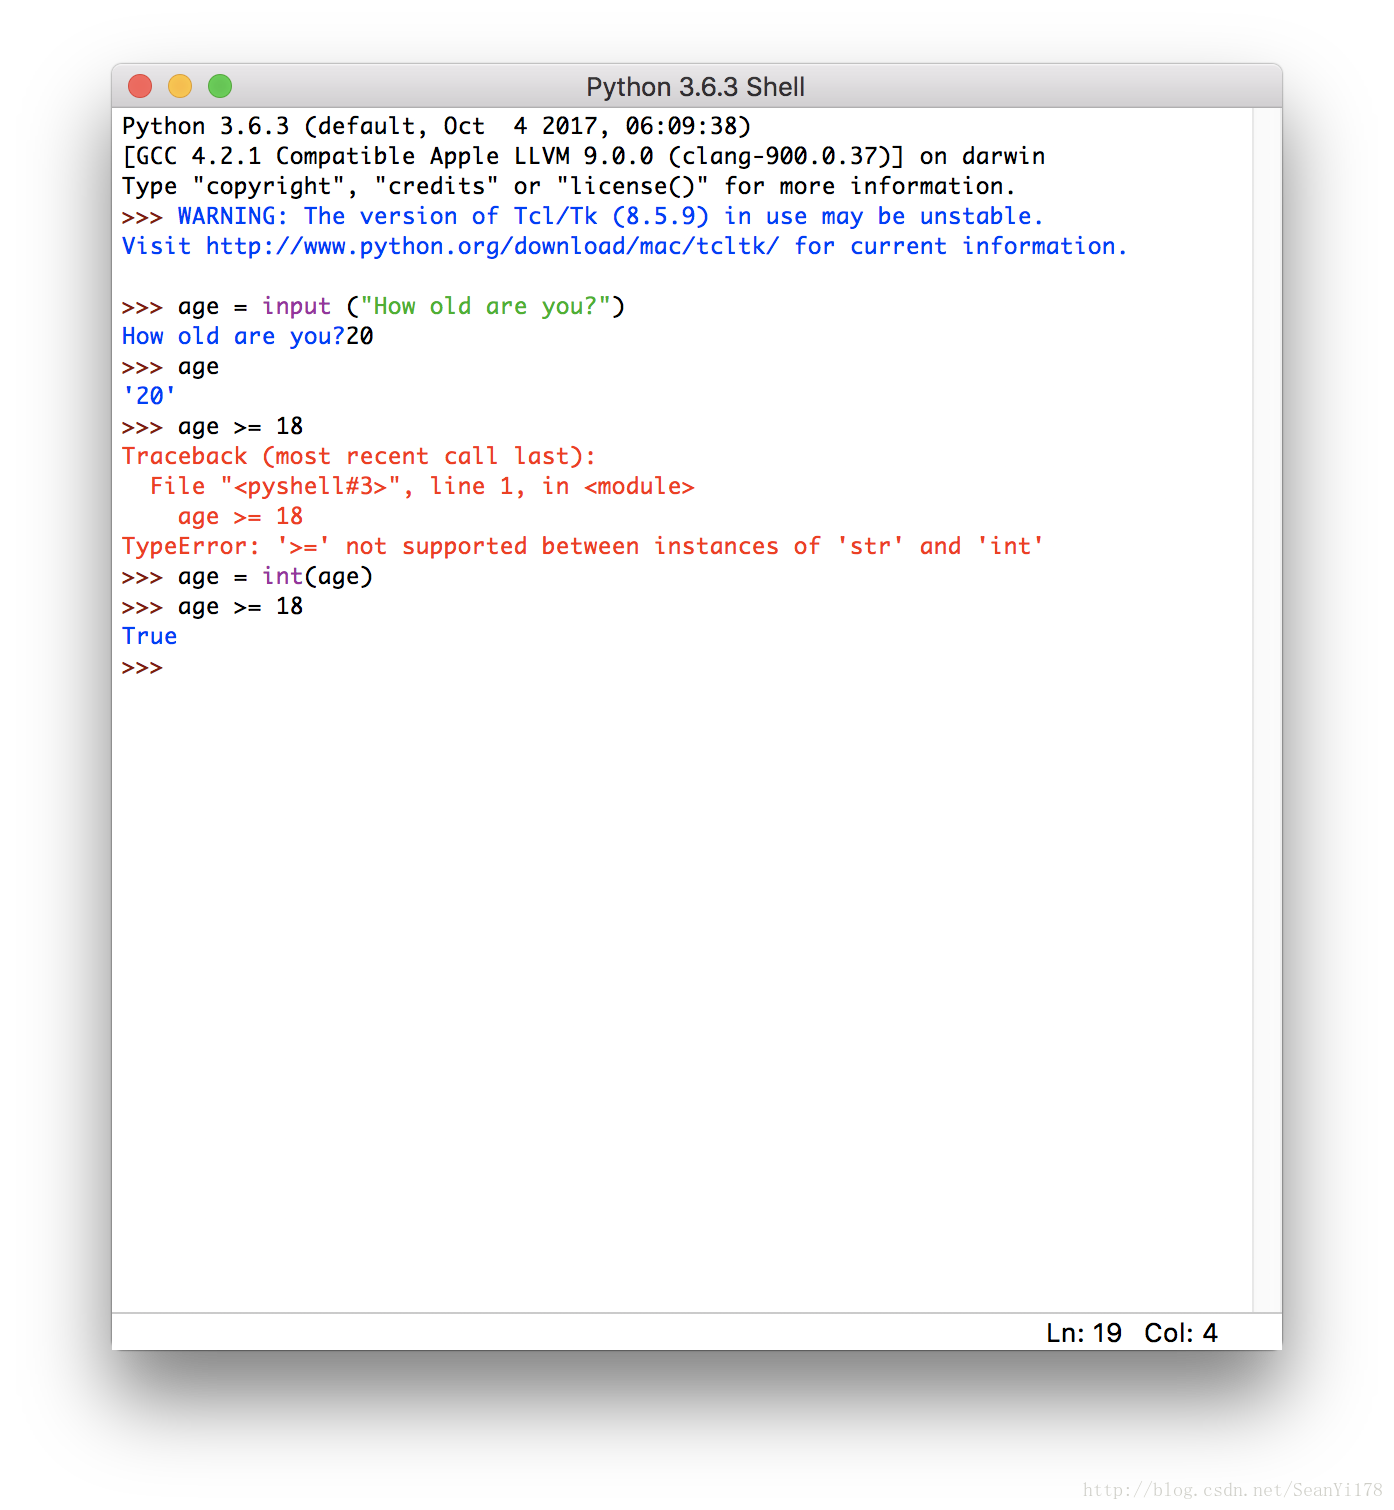Click the red 'age >= 18' traceback line
Viewport: 1394px width, 1510px height.
coord(240,516)
